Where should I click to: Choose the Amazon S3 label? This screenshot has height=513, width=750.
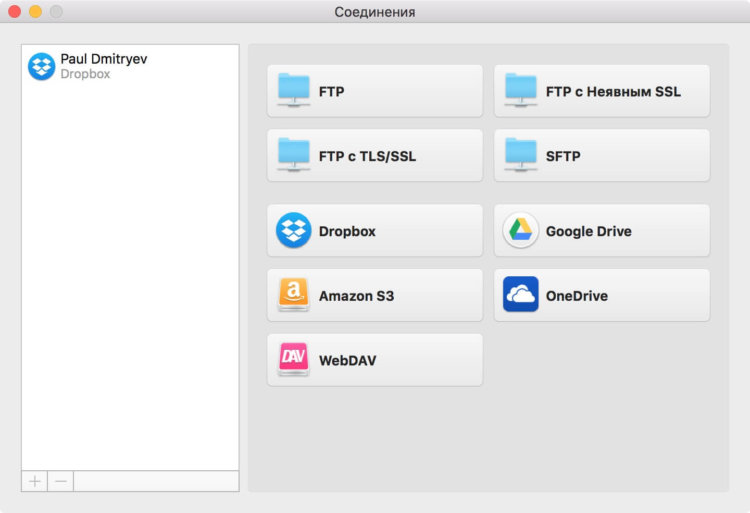(x=356, y=296)
